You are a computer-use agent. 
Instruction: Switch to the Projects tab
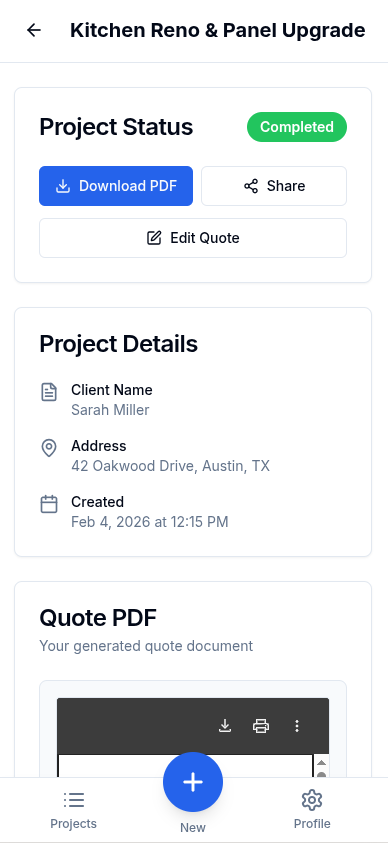[x=74, y=810]
